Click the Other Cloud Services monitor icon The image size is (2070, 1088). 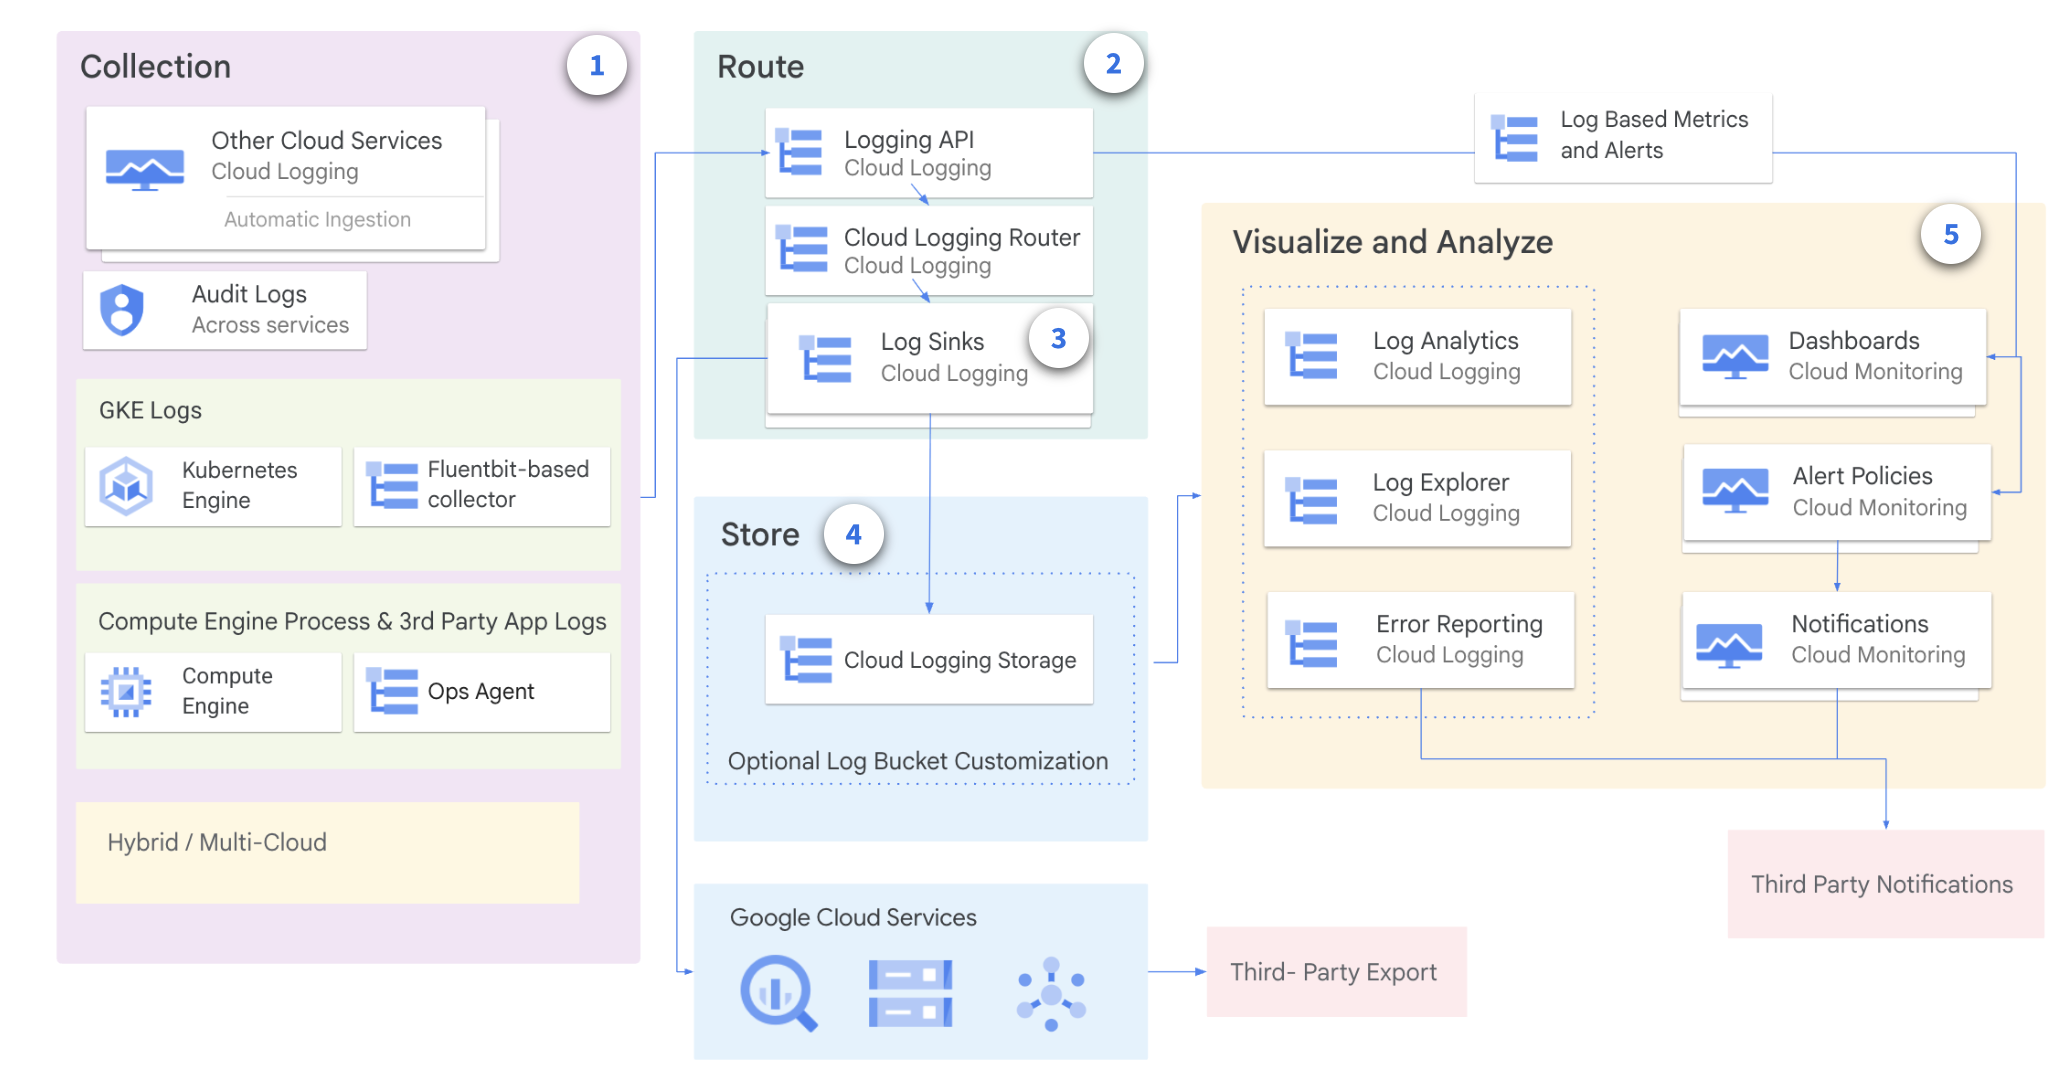pos(145,169)
